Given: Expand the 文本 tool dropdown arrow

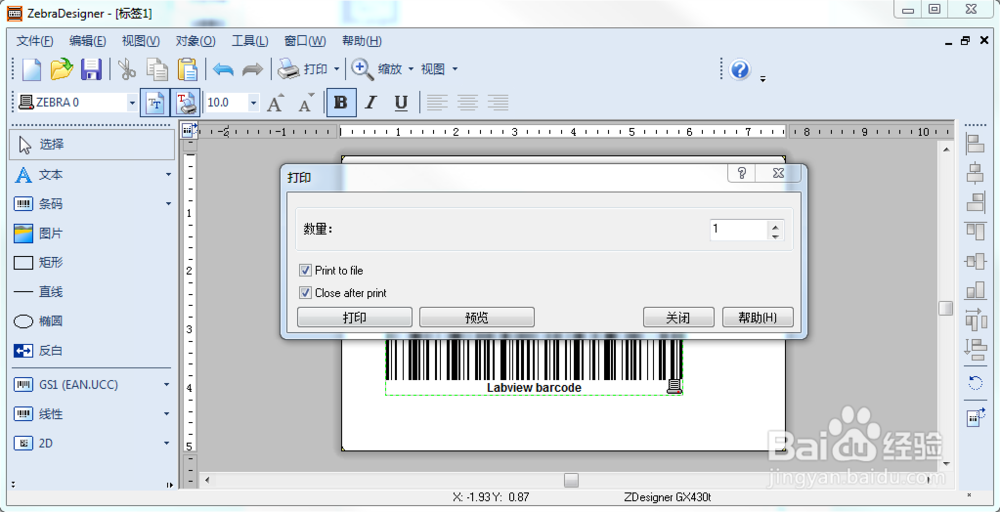Looking at the screenshot, I should point(168,175).
